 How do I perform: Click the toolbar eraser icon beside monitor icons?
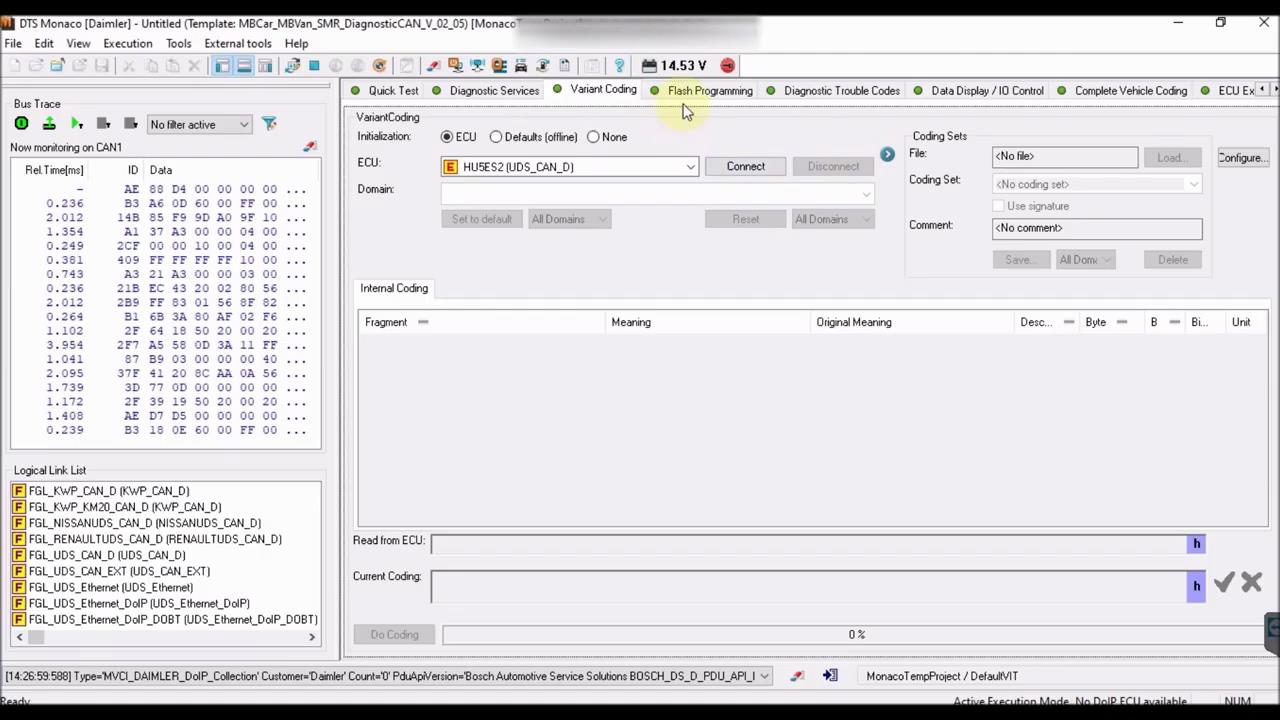(433, 66)
